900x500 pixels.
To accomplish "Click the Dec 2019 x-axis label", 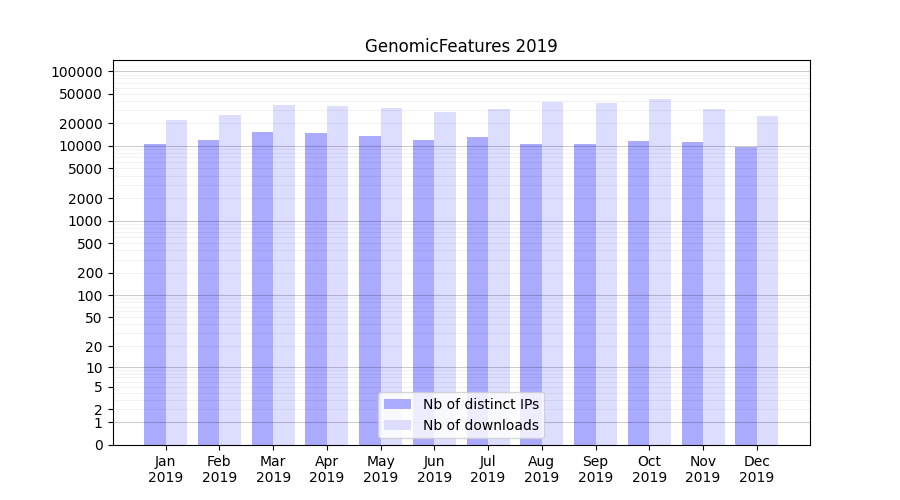I will coord(756,469).
